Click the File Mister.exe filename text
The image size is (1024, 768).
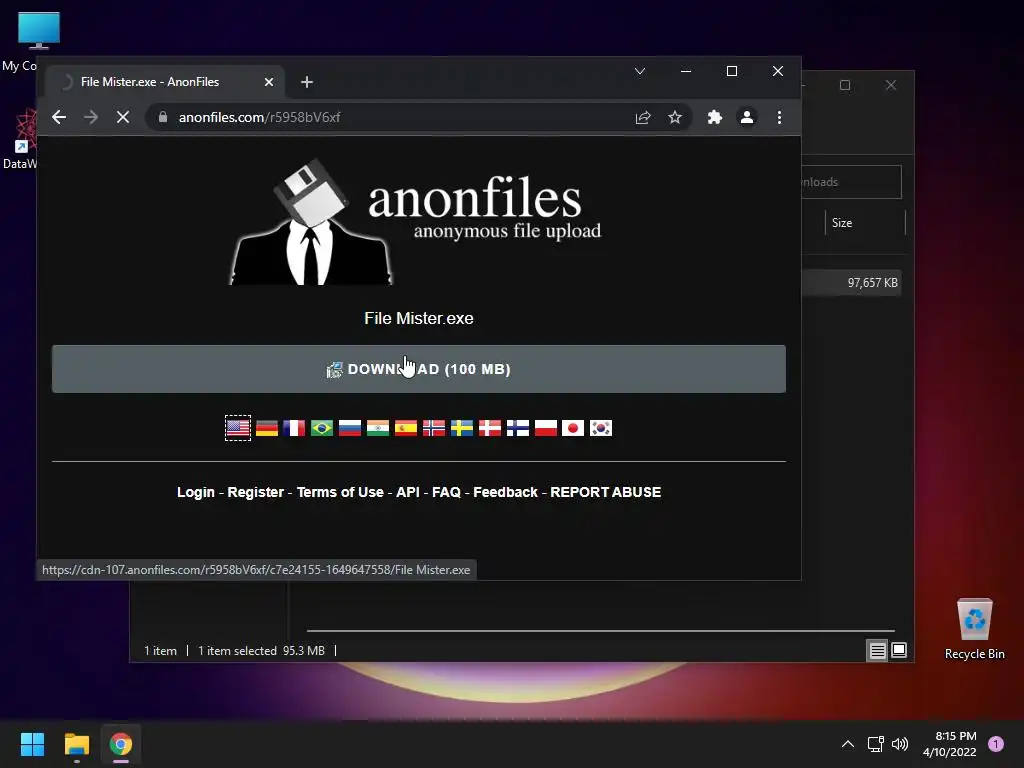pos(419,318)
